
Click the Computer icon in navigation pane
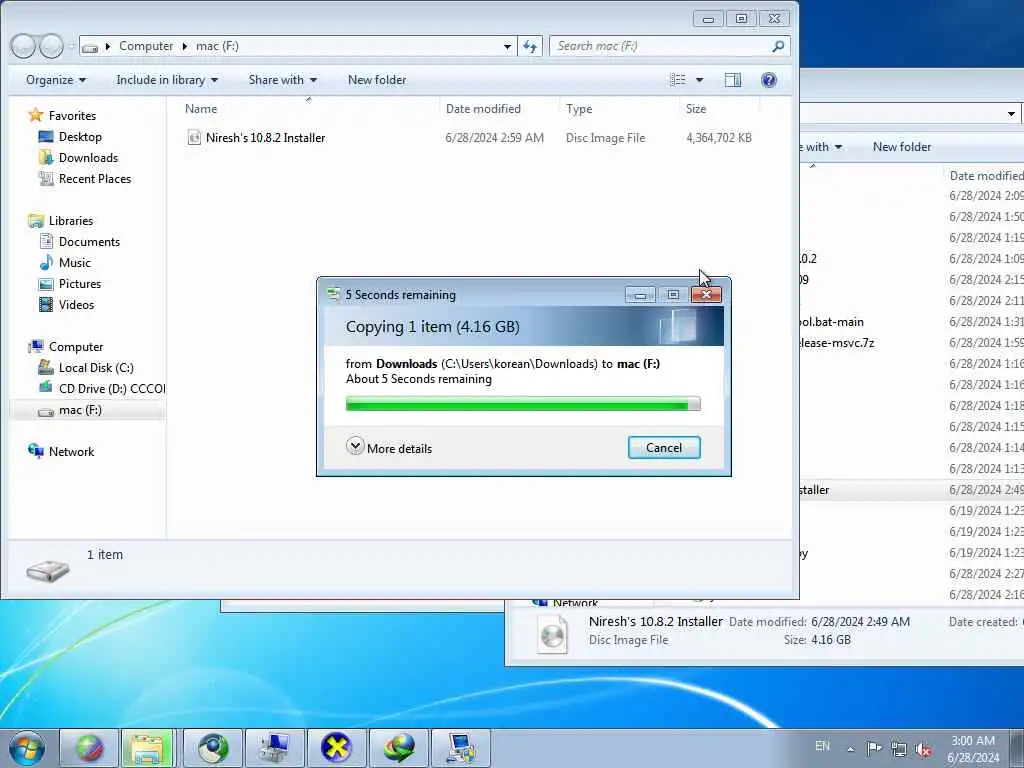(36, 346)
